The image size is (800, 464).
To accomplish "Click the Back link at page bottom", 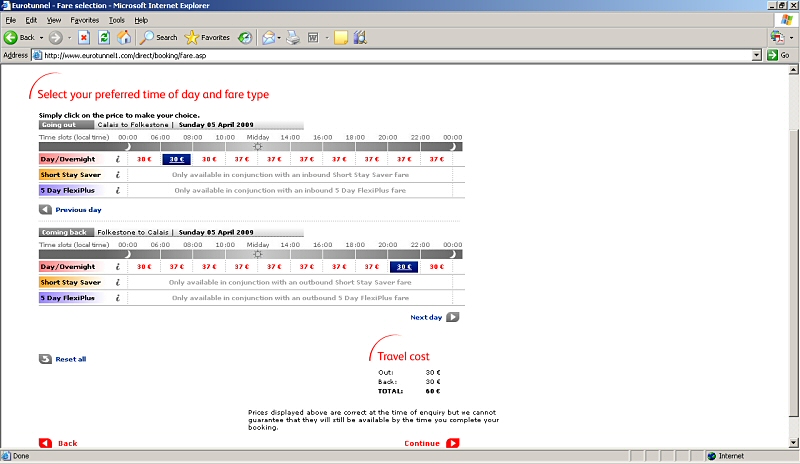I will [x=67, y=443].
